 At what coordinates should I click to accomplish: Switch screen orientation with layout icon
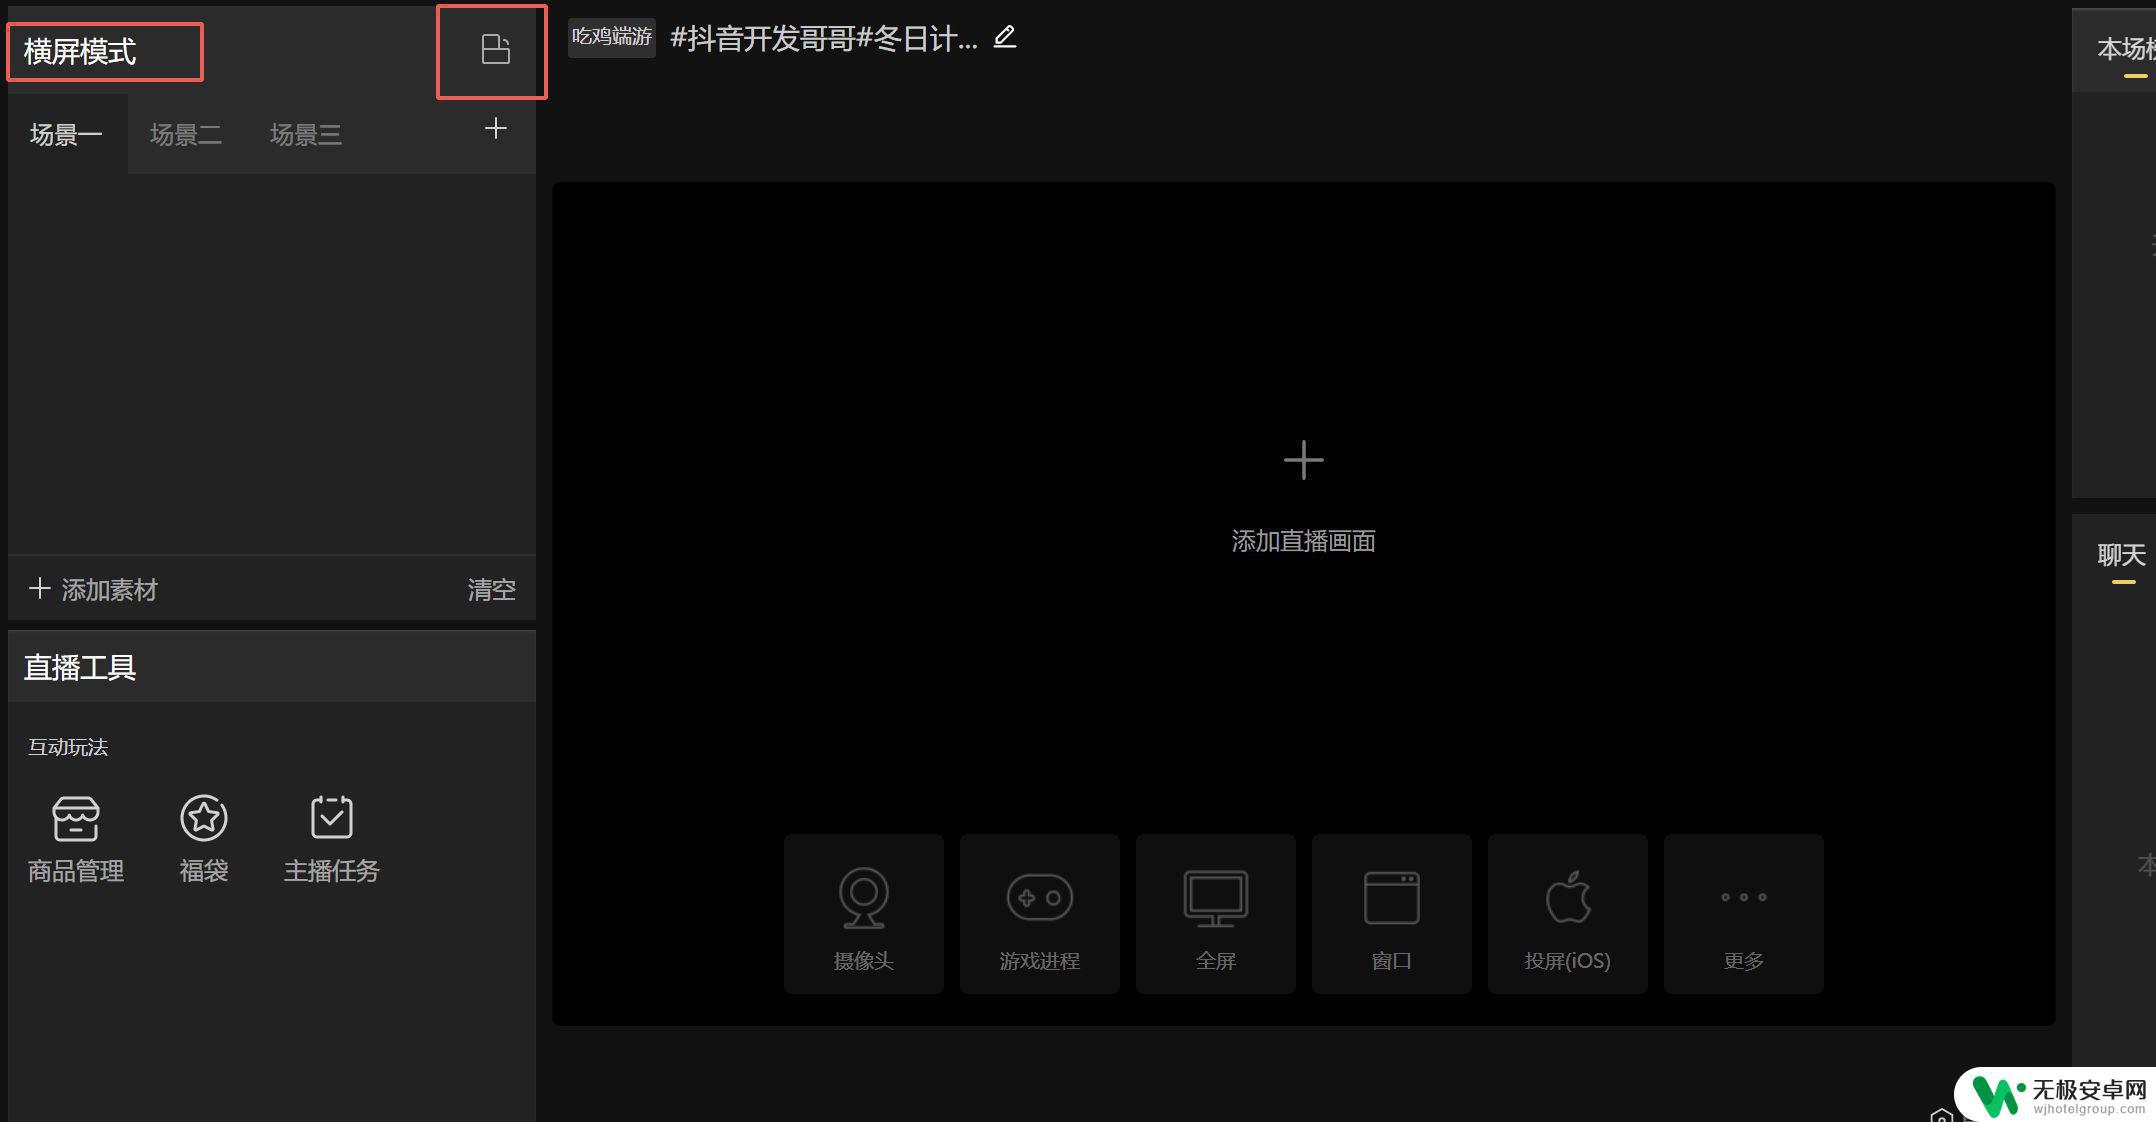point(495,50)
